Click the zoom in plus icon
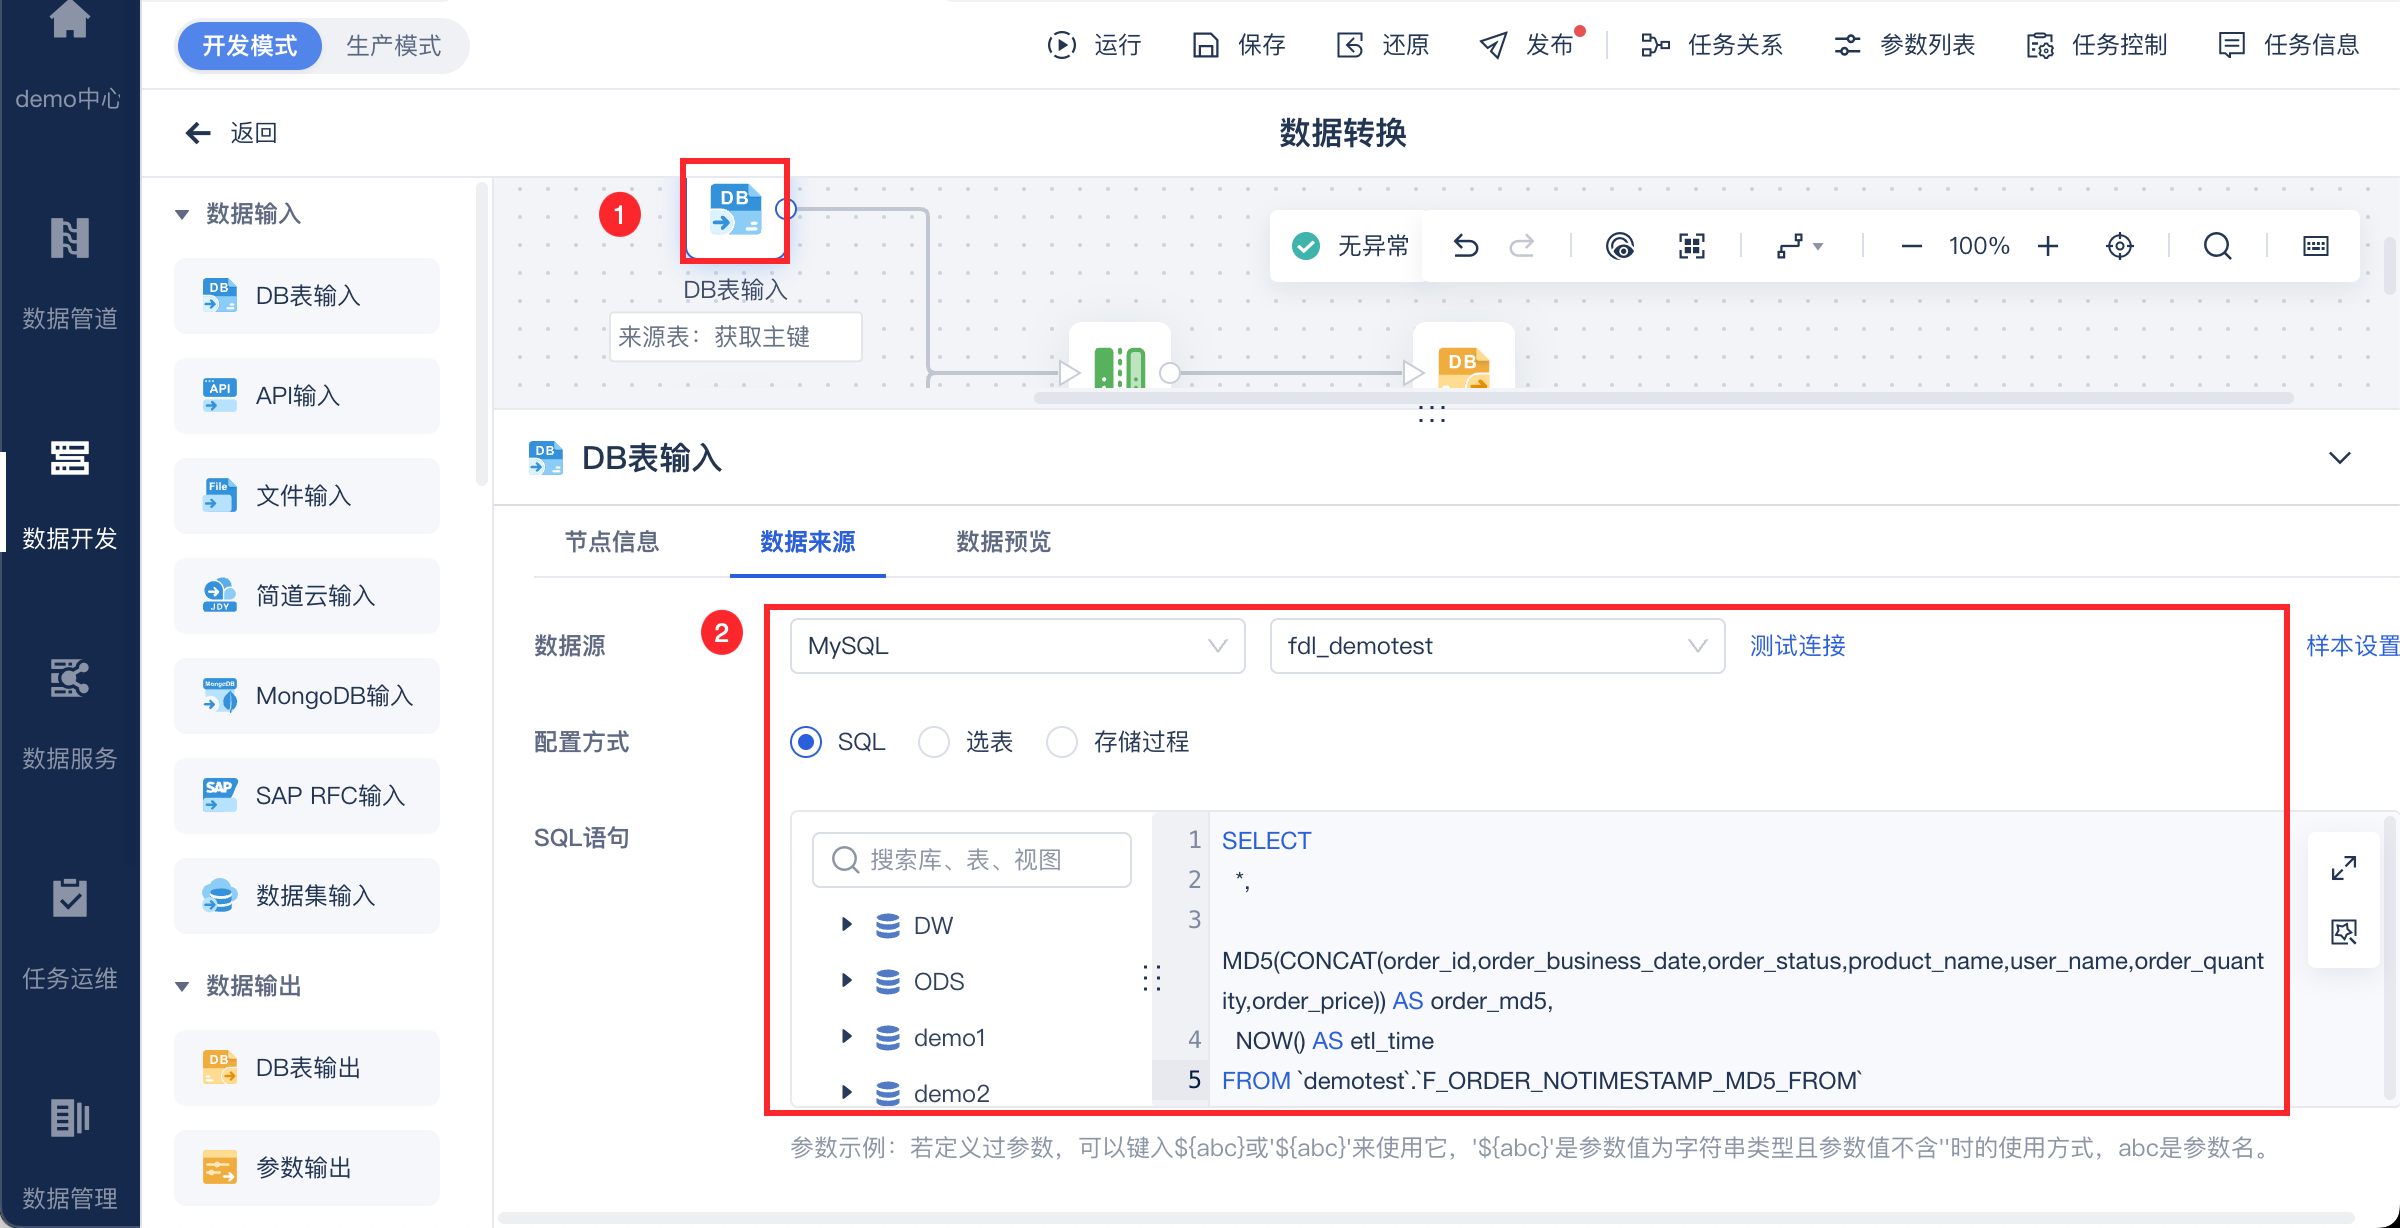 (x=2048, y=246)
